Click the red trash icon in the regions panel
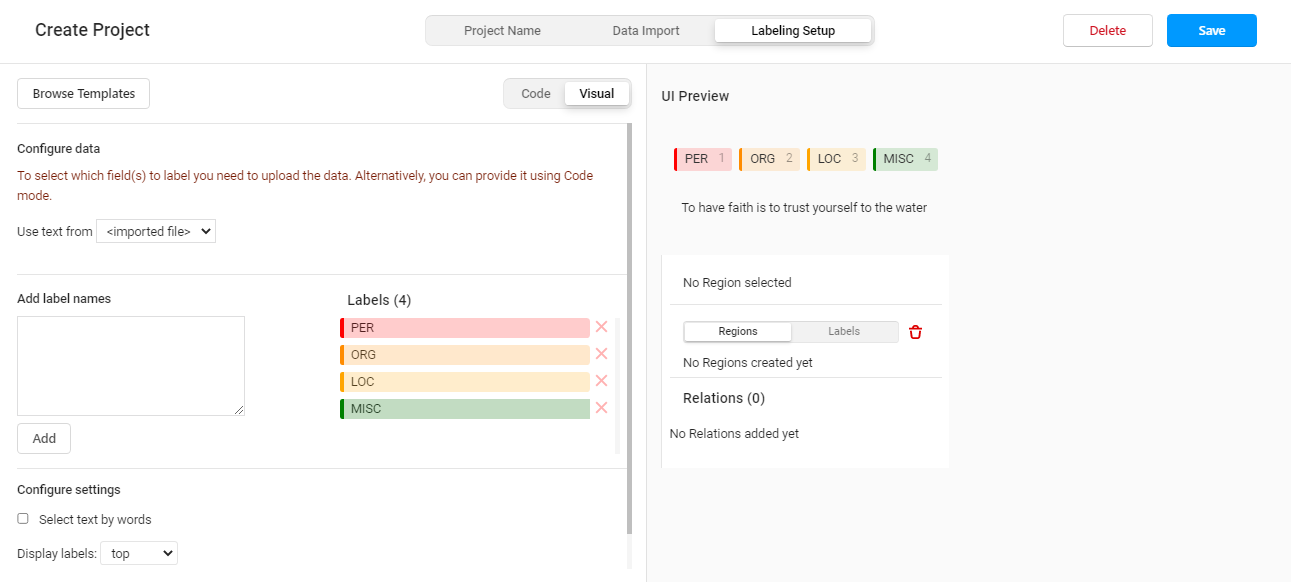Viewport: 1291px width, 582px height. pos(915,332)
